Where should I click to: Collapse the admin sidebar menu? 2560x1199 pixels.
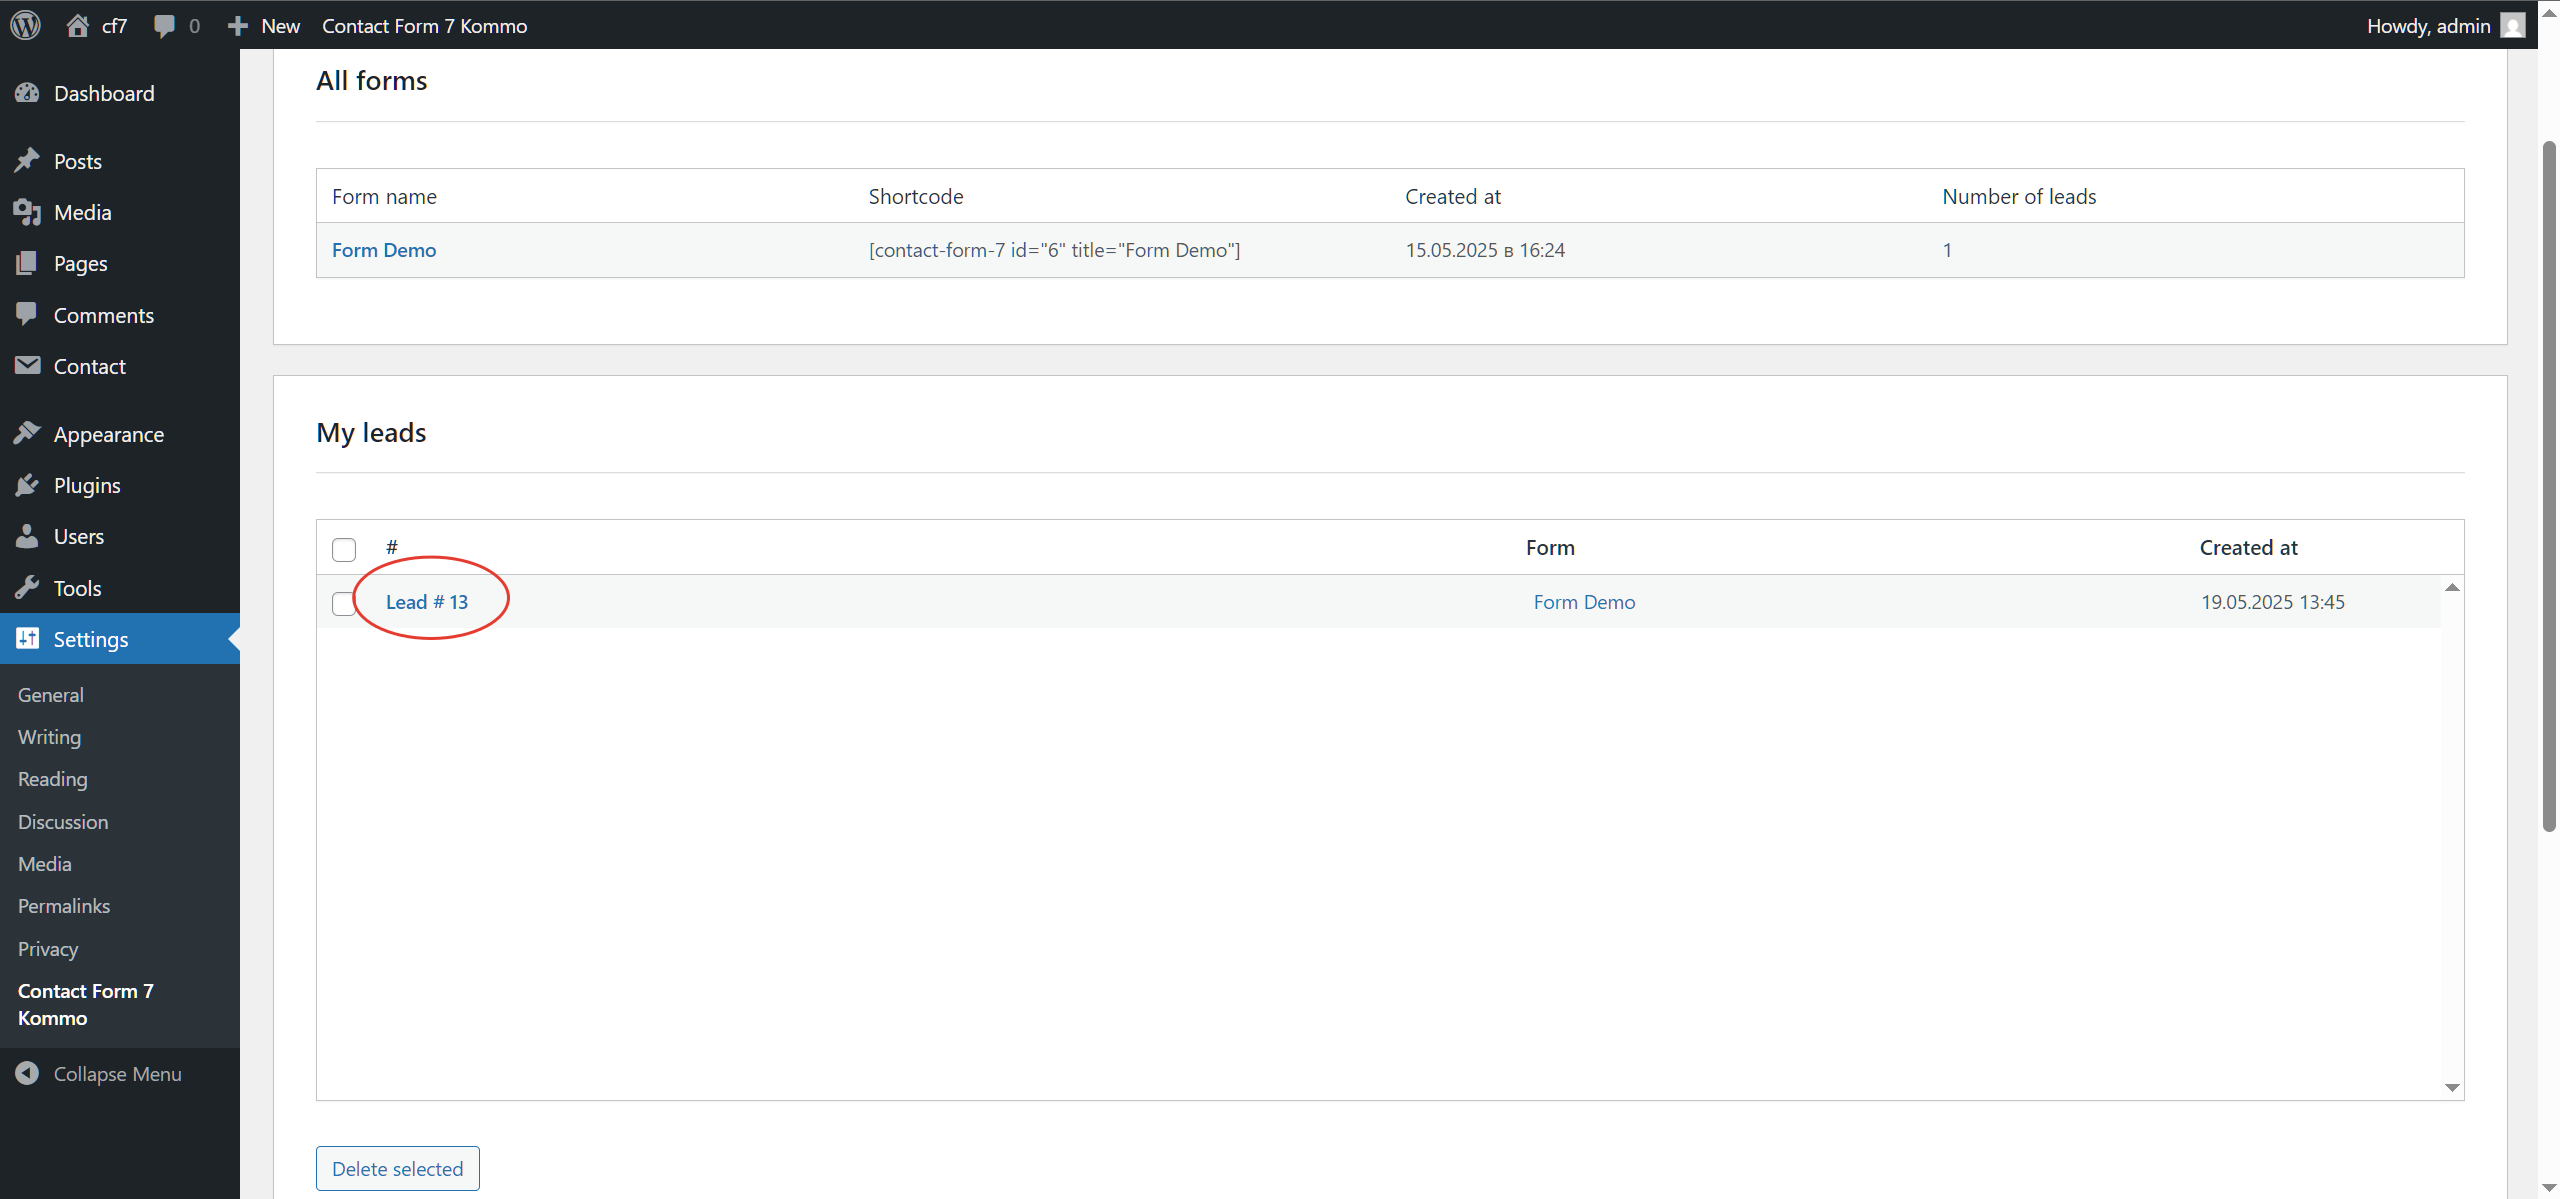[x=116, y=1073]
